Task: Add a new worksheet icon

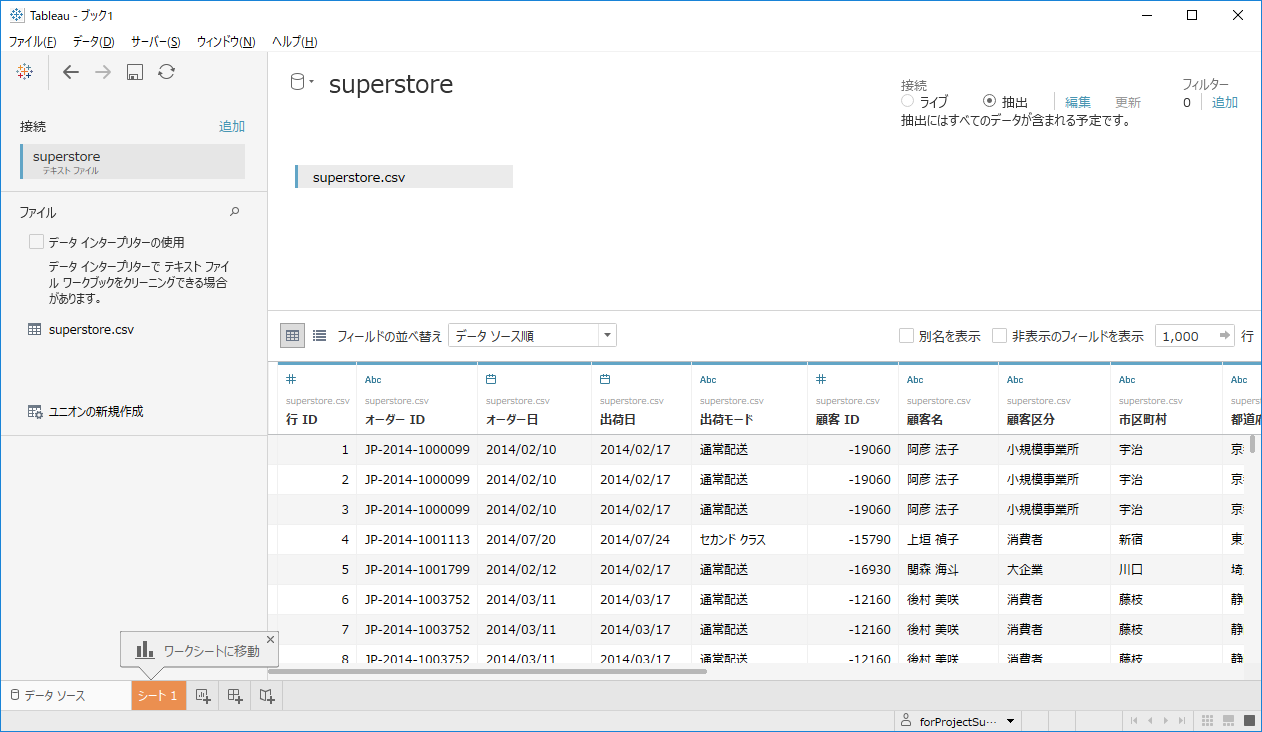Action: coord(202,696)
